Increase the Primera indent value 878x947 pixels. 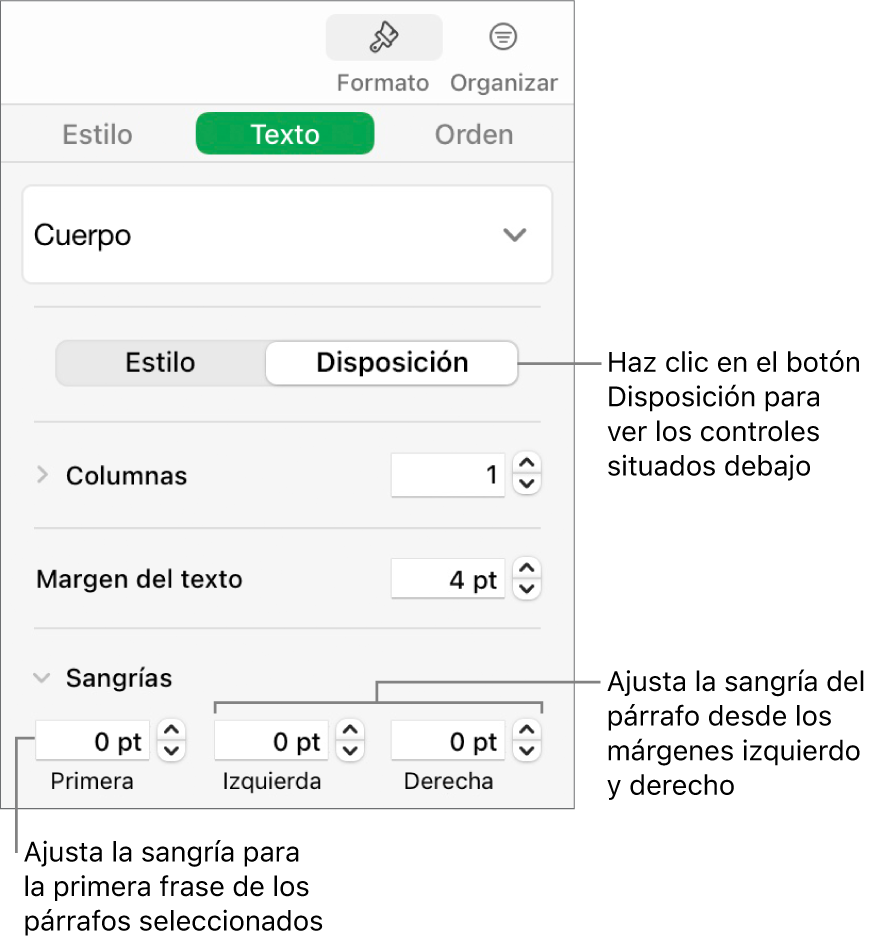(x=172, y=732)
